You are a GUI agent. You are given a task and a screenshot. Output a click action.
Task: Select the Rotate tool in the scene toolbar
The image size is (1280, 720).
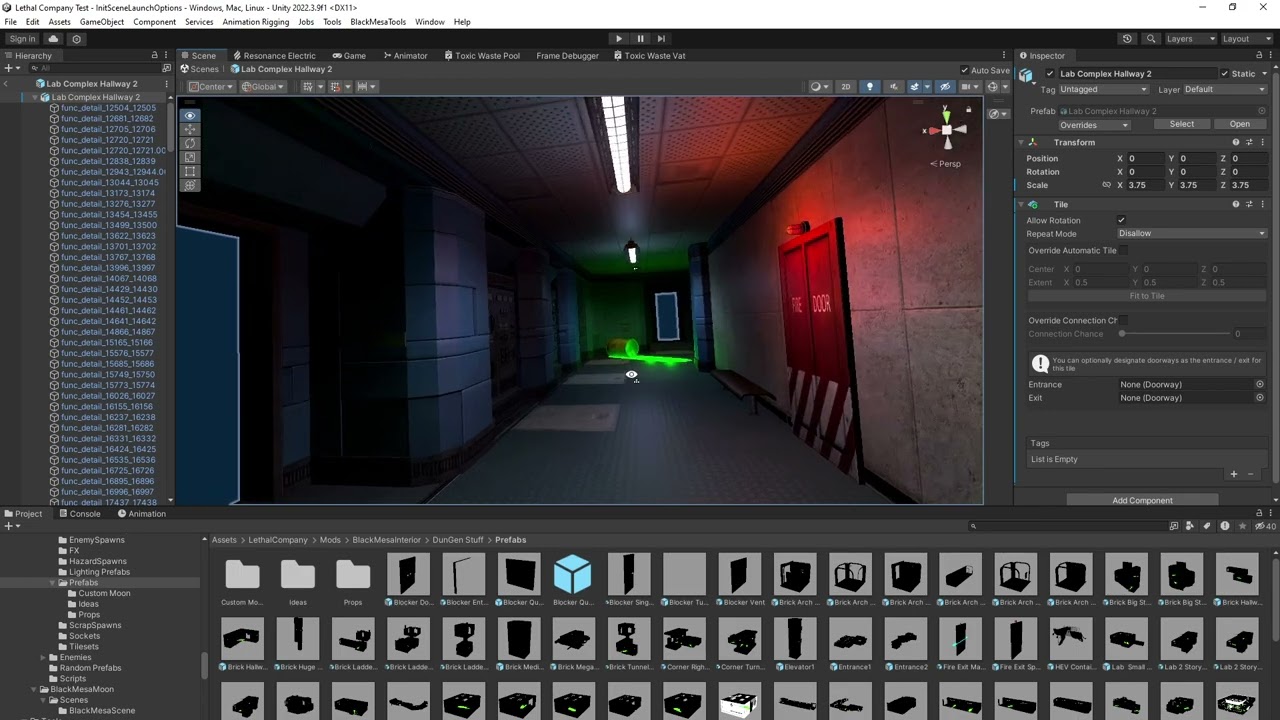point(190,144)
